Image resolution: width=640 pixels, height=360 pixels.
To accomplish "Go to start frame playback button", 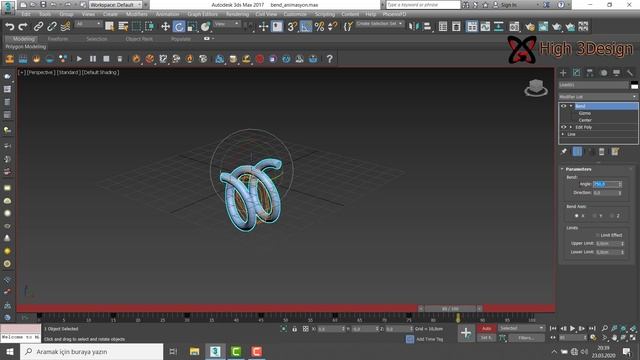I will coord(553,328).
